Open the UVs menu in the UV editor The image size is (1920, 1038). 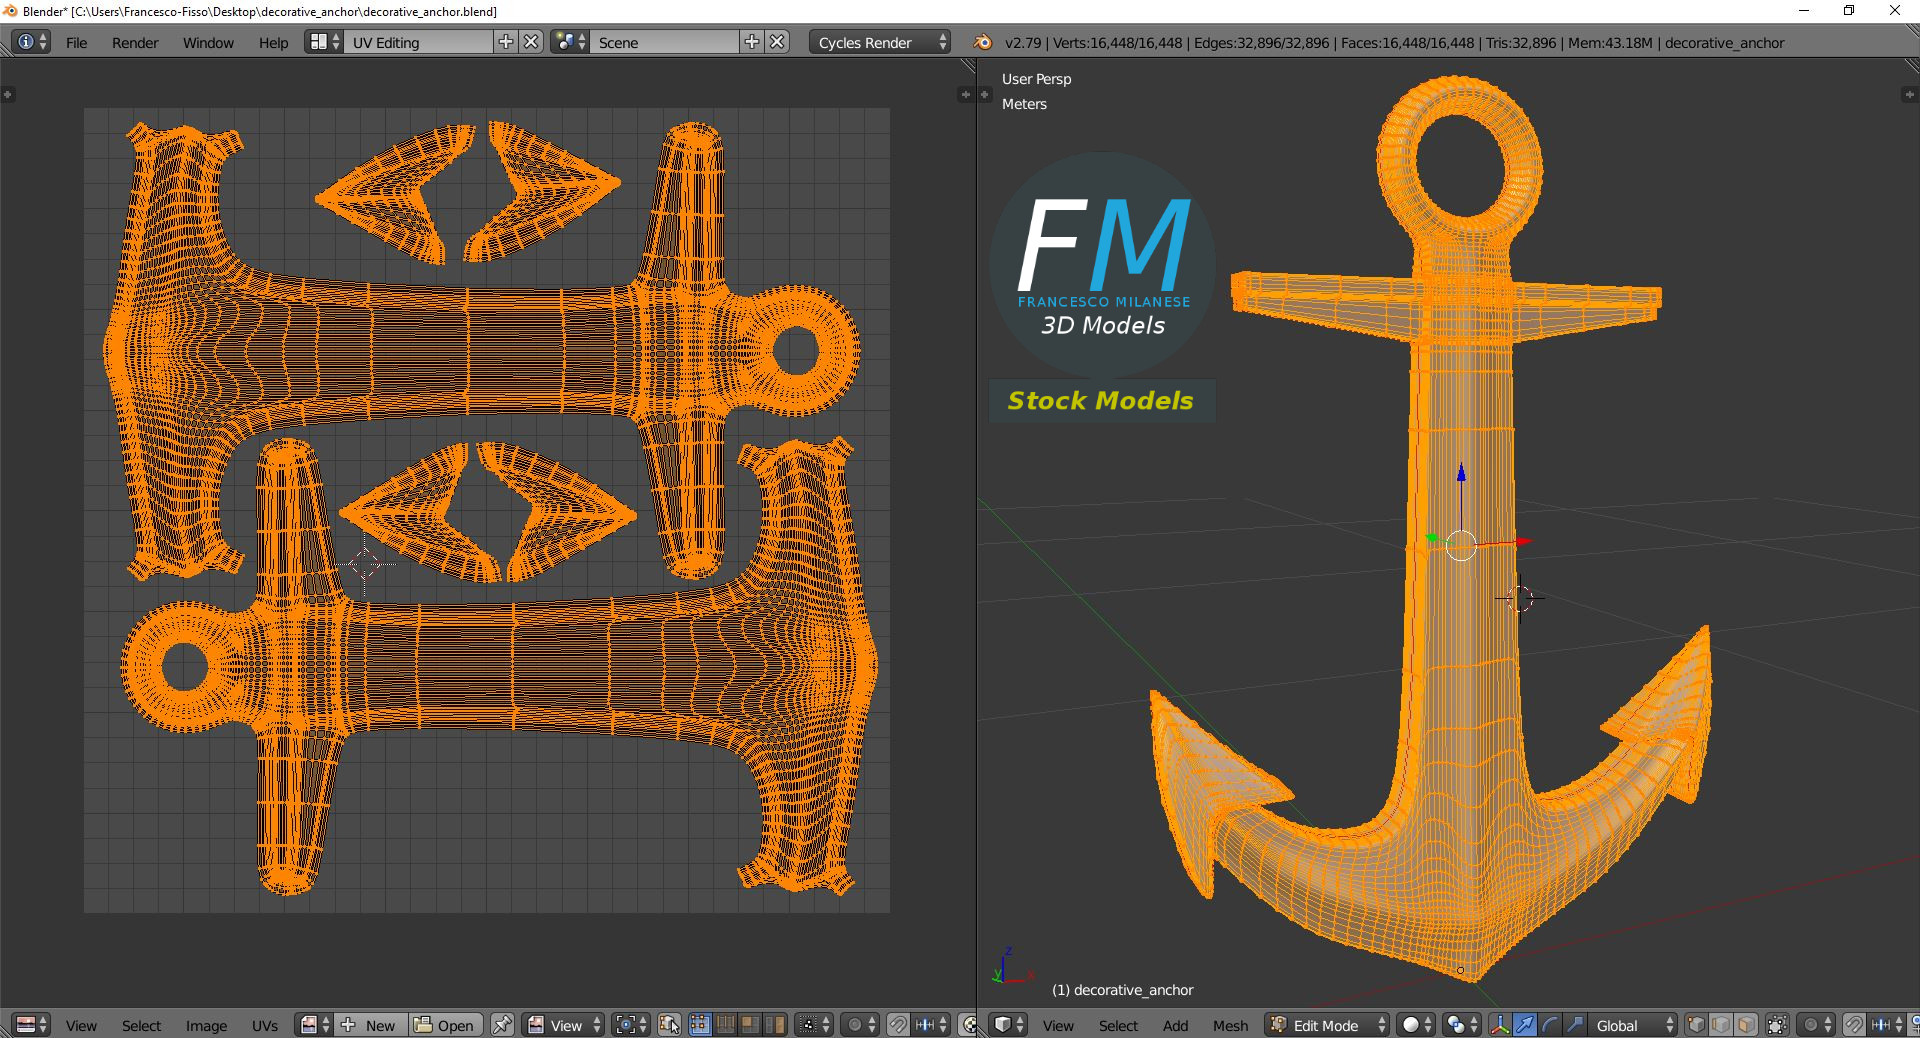(x=265, y=1025)
